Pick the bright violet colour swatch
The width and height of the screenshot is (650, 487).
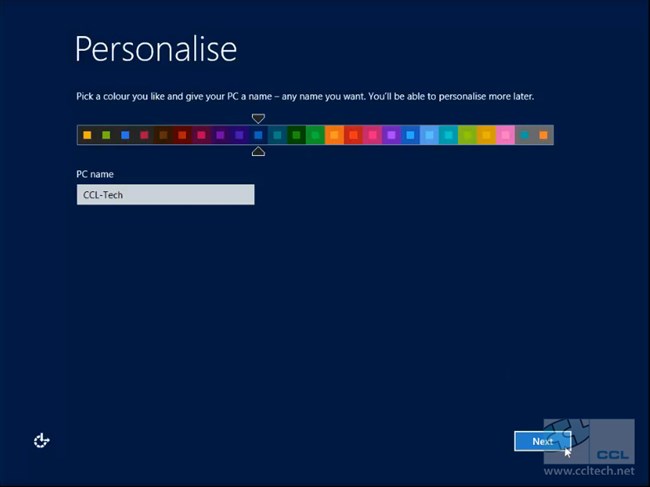point(391,135)
